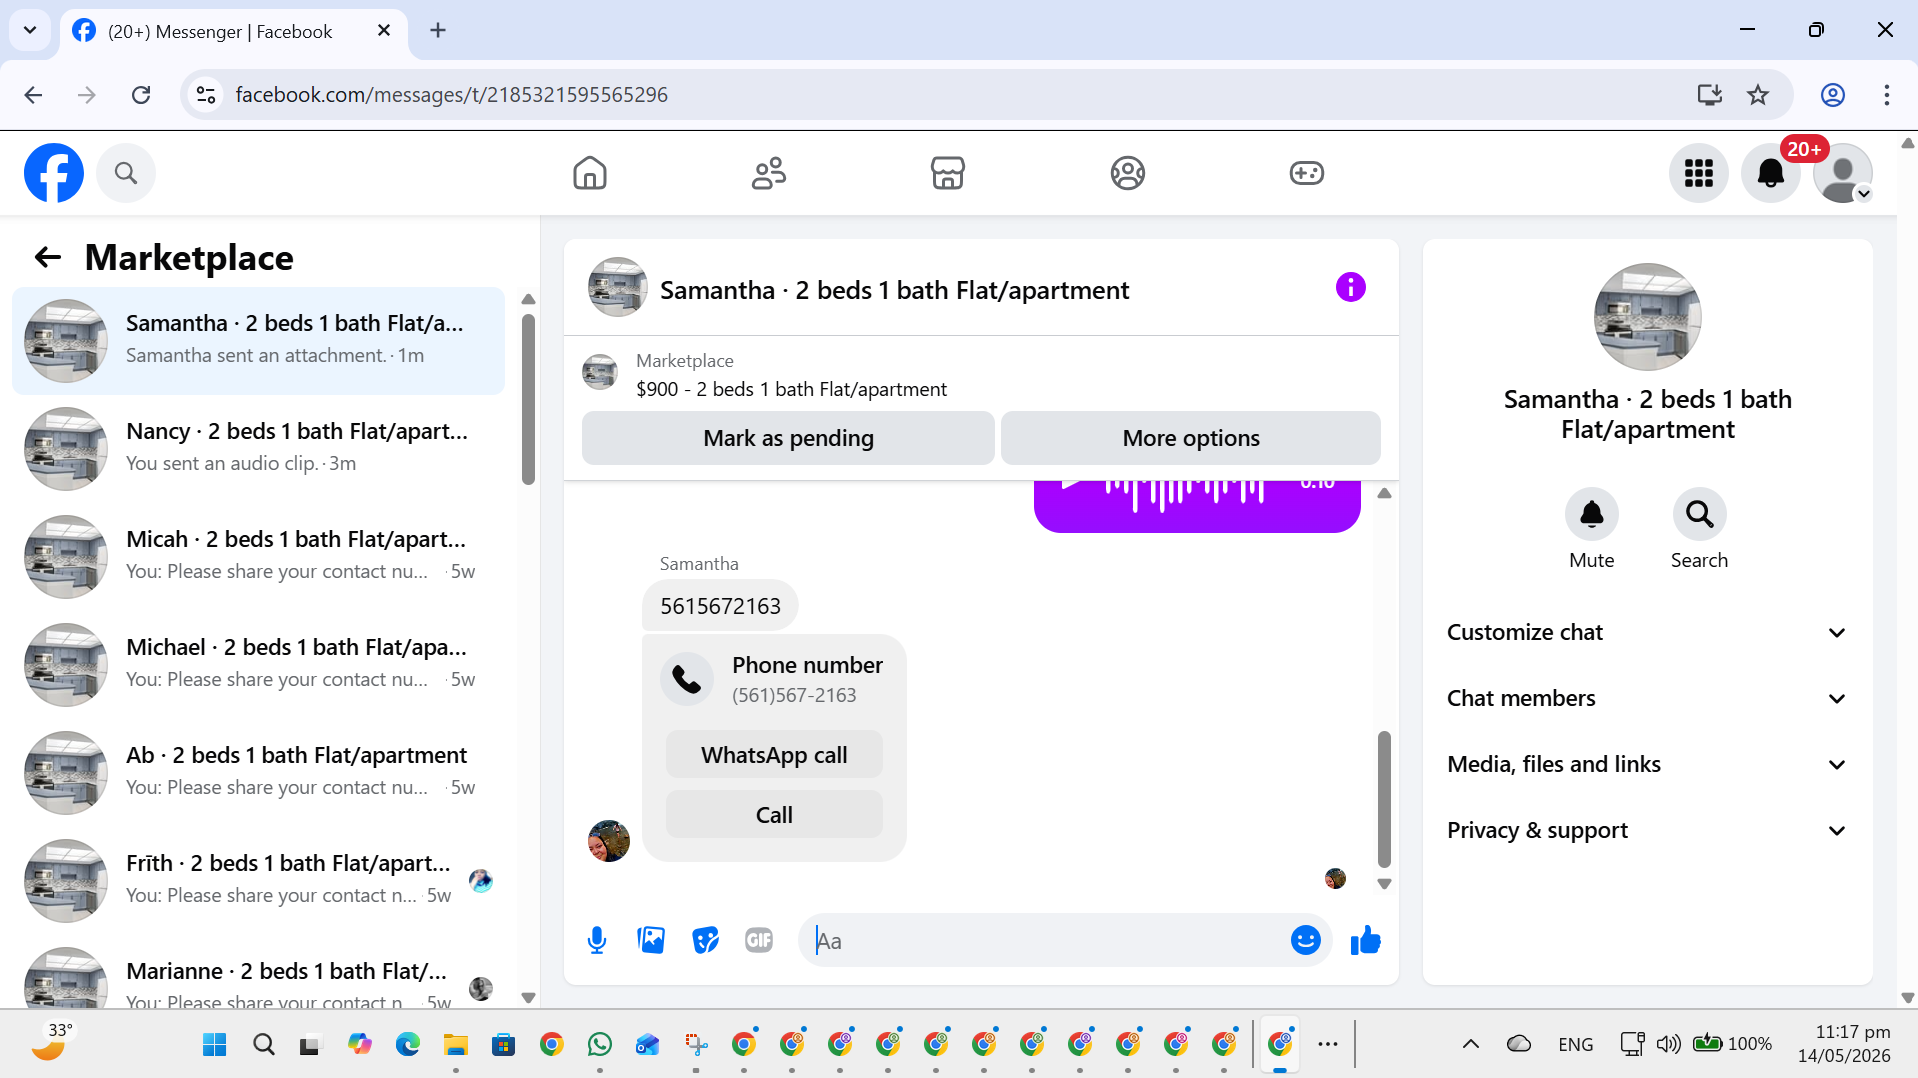Choose a sticker icon
1918x1078 pixels.
coord(705,940)
